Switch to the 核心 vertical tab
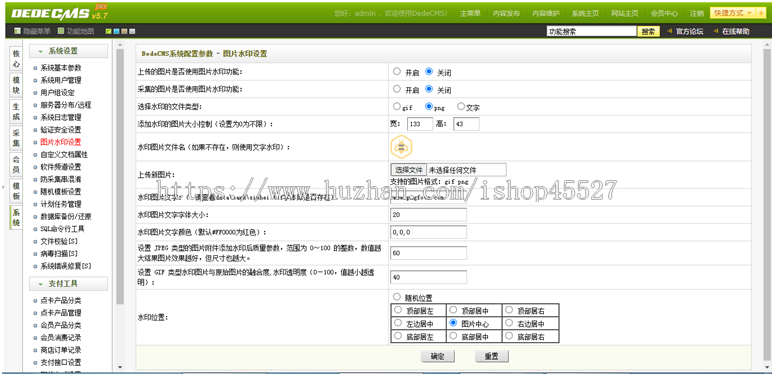This screenshot has height=376, width=774. [x=16, y=58]
